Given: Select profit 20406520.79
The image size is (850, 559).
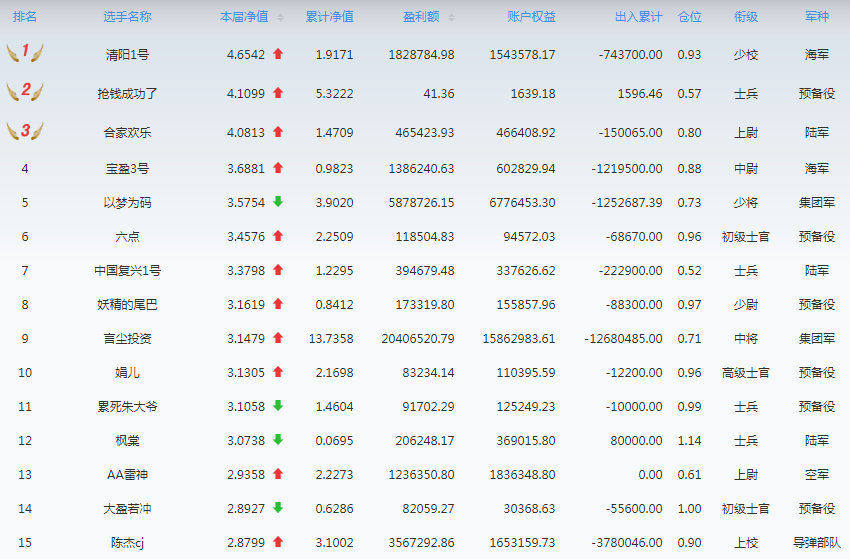Looking at the screenshot, I should point(418,339).
